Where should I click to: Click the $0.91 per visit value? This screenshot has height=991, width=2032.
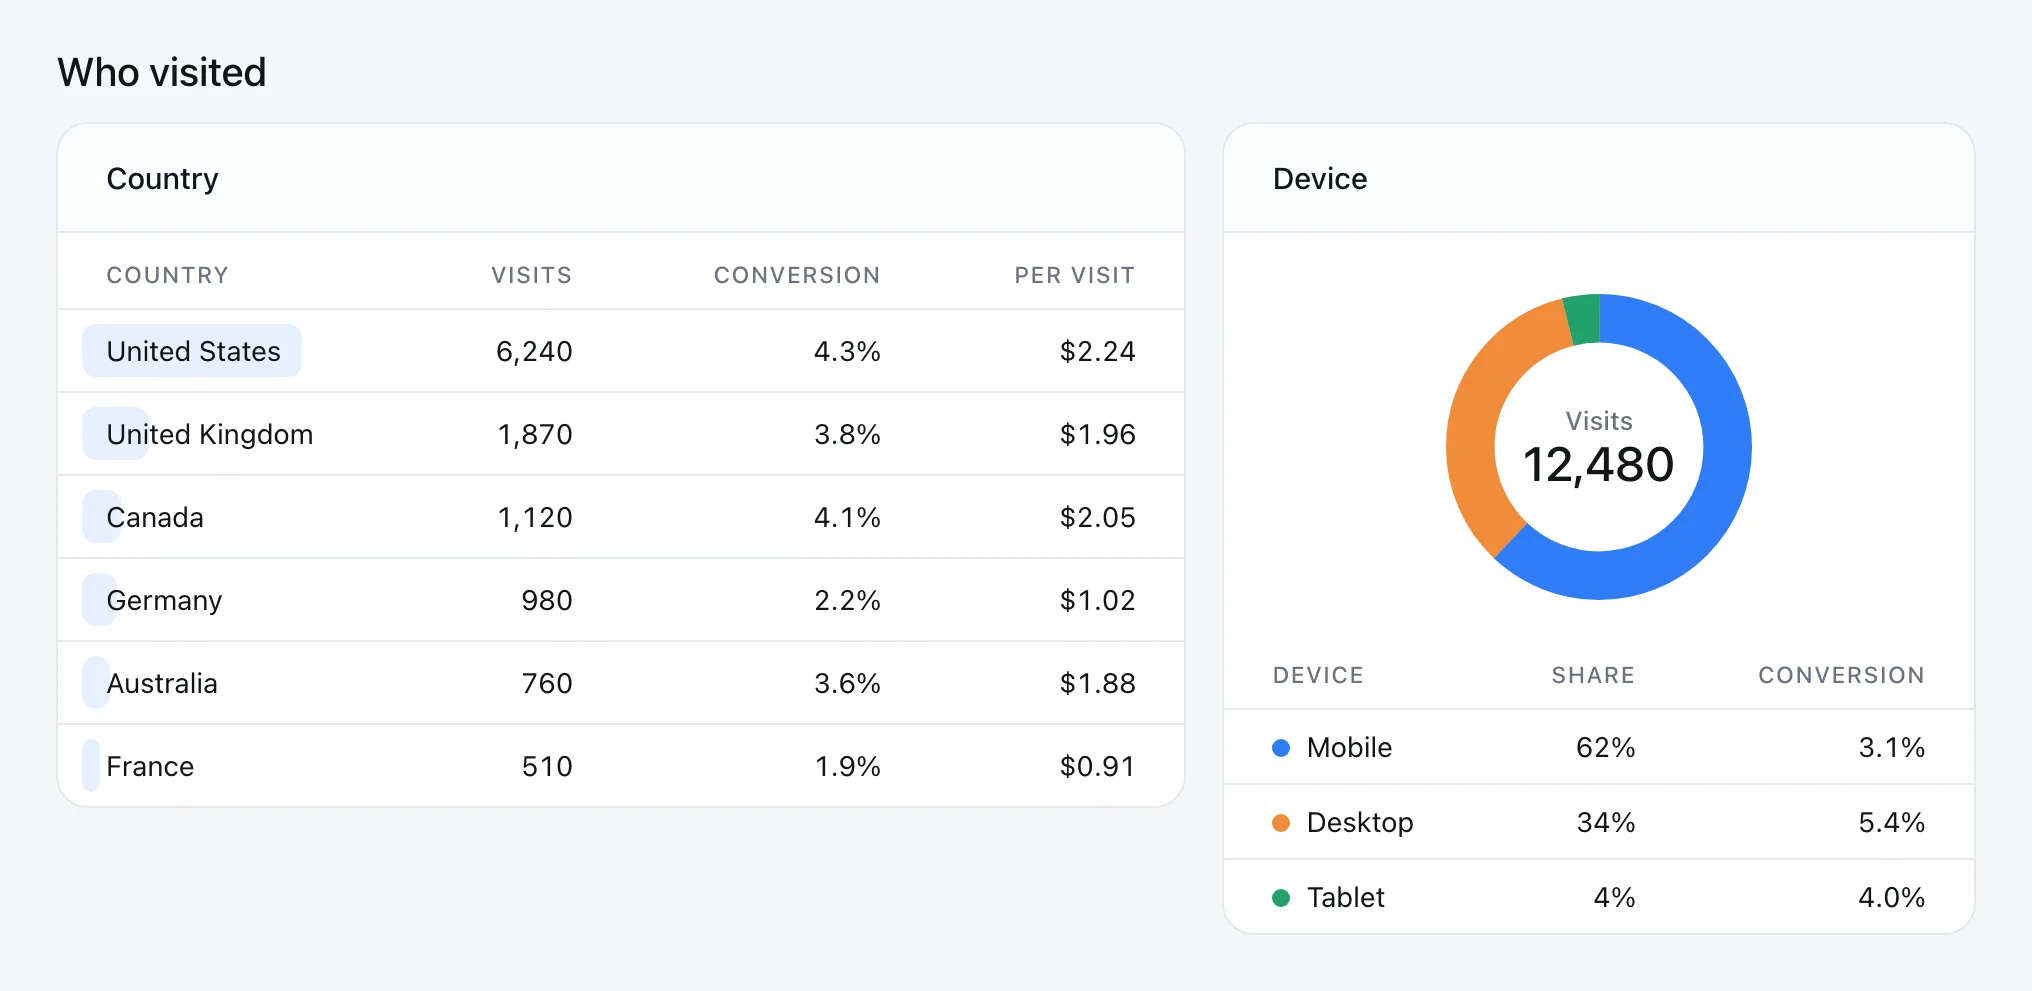[1097, 766]
